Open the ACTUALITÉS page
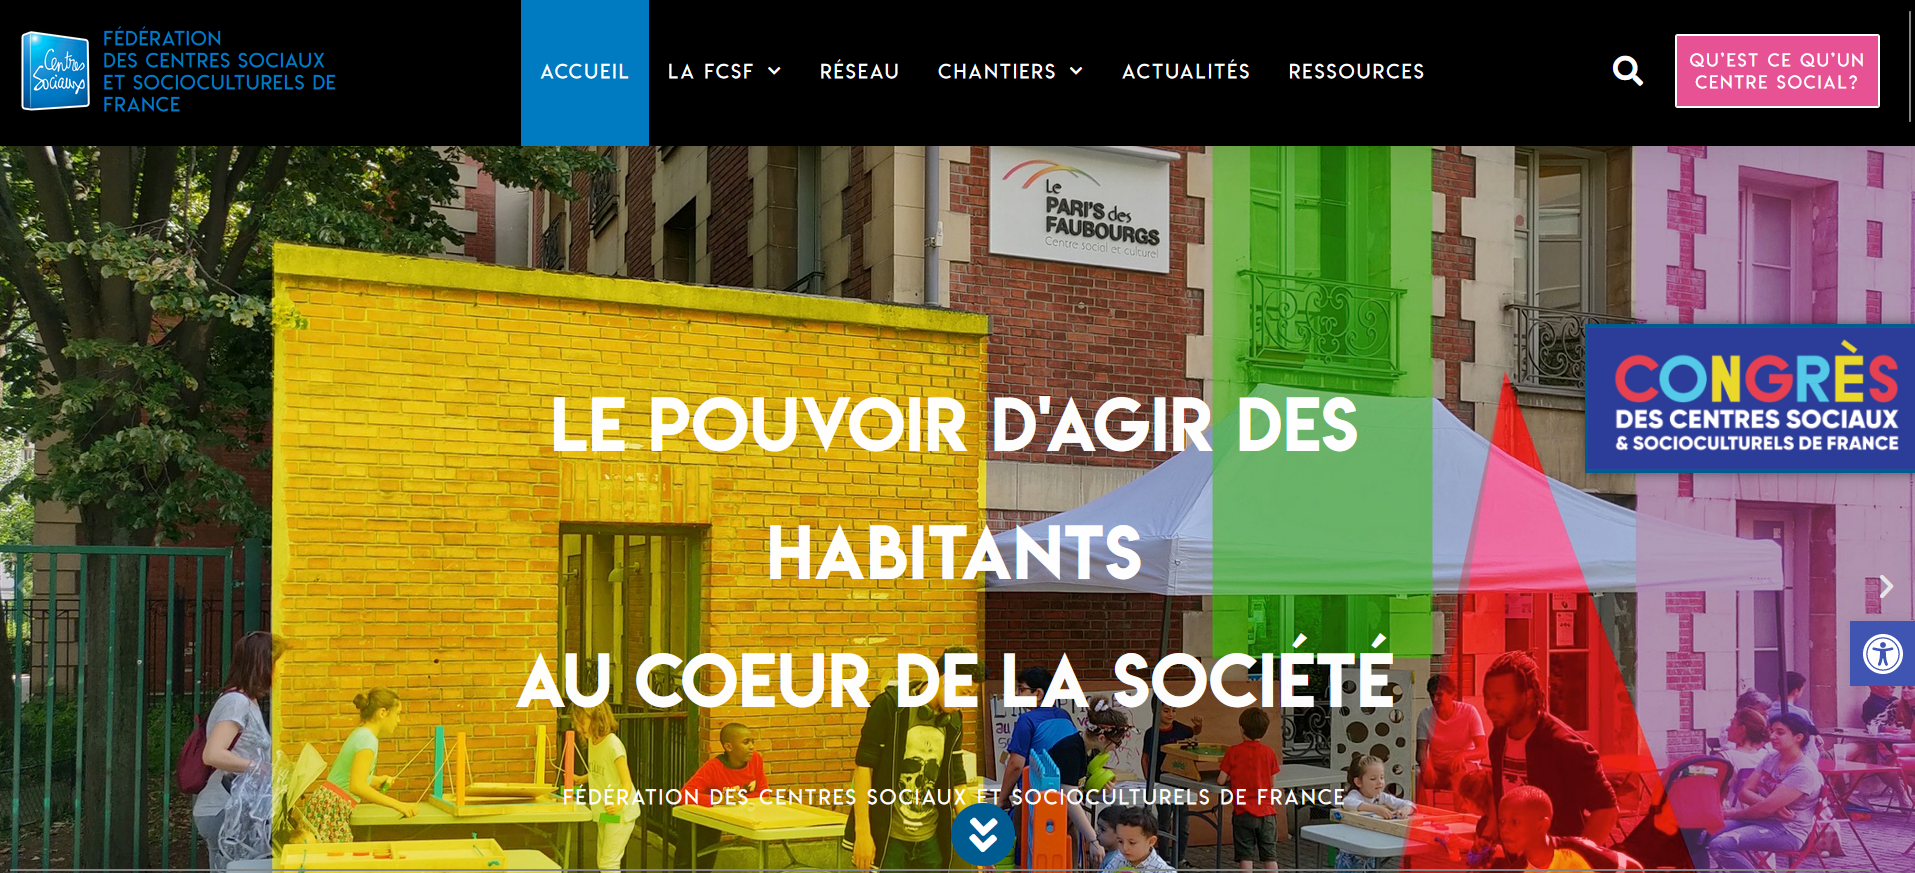The height and width of the screenshot is (873, 1915). tap(1186, 72)
